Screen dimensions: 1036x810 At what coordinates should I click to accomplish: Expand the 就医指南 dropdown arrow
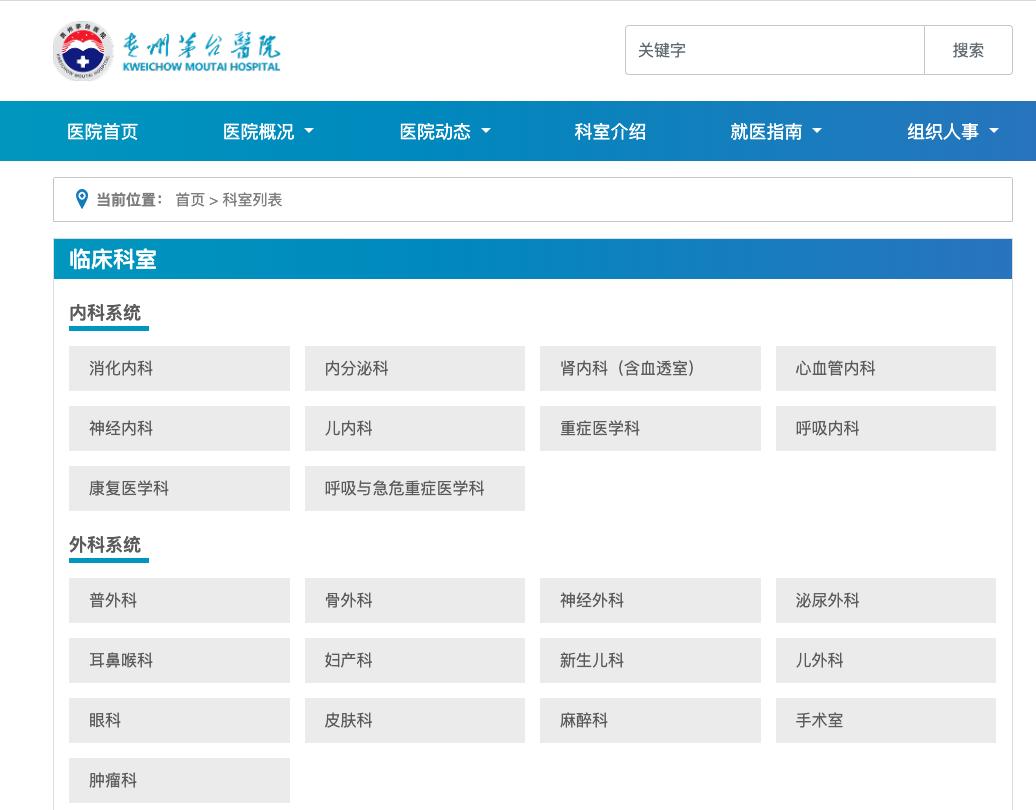click(x=817, y=131)
